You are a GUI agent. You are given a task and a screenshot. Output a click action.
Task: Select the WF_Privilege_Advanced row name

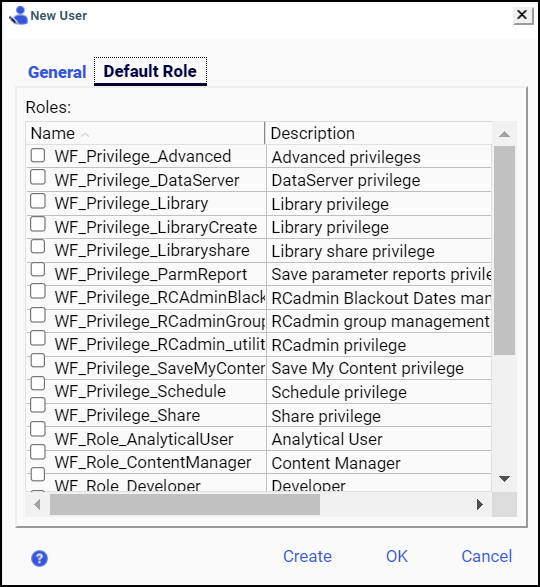[x=143, y=156]
